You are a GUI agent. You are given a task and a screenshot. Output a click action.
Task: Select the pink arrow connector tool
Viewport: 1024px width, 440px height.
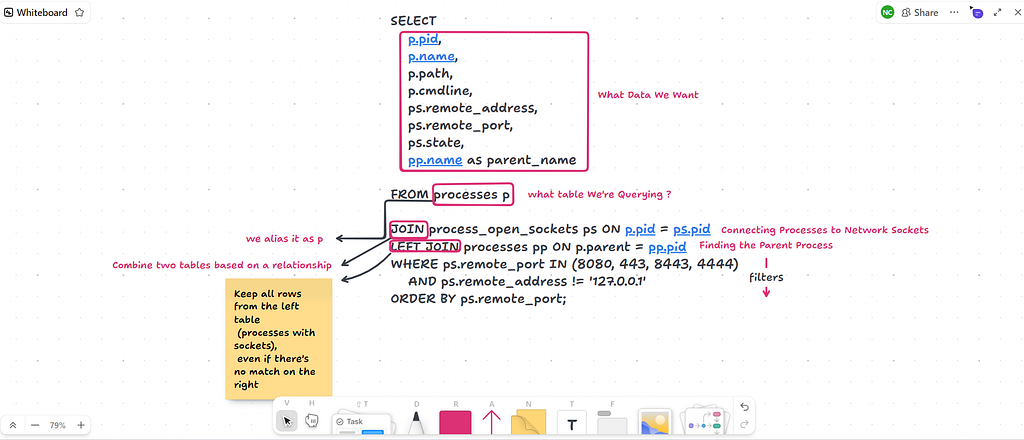tap(491, 422)
